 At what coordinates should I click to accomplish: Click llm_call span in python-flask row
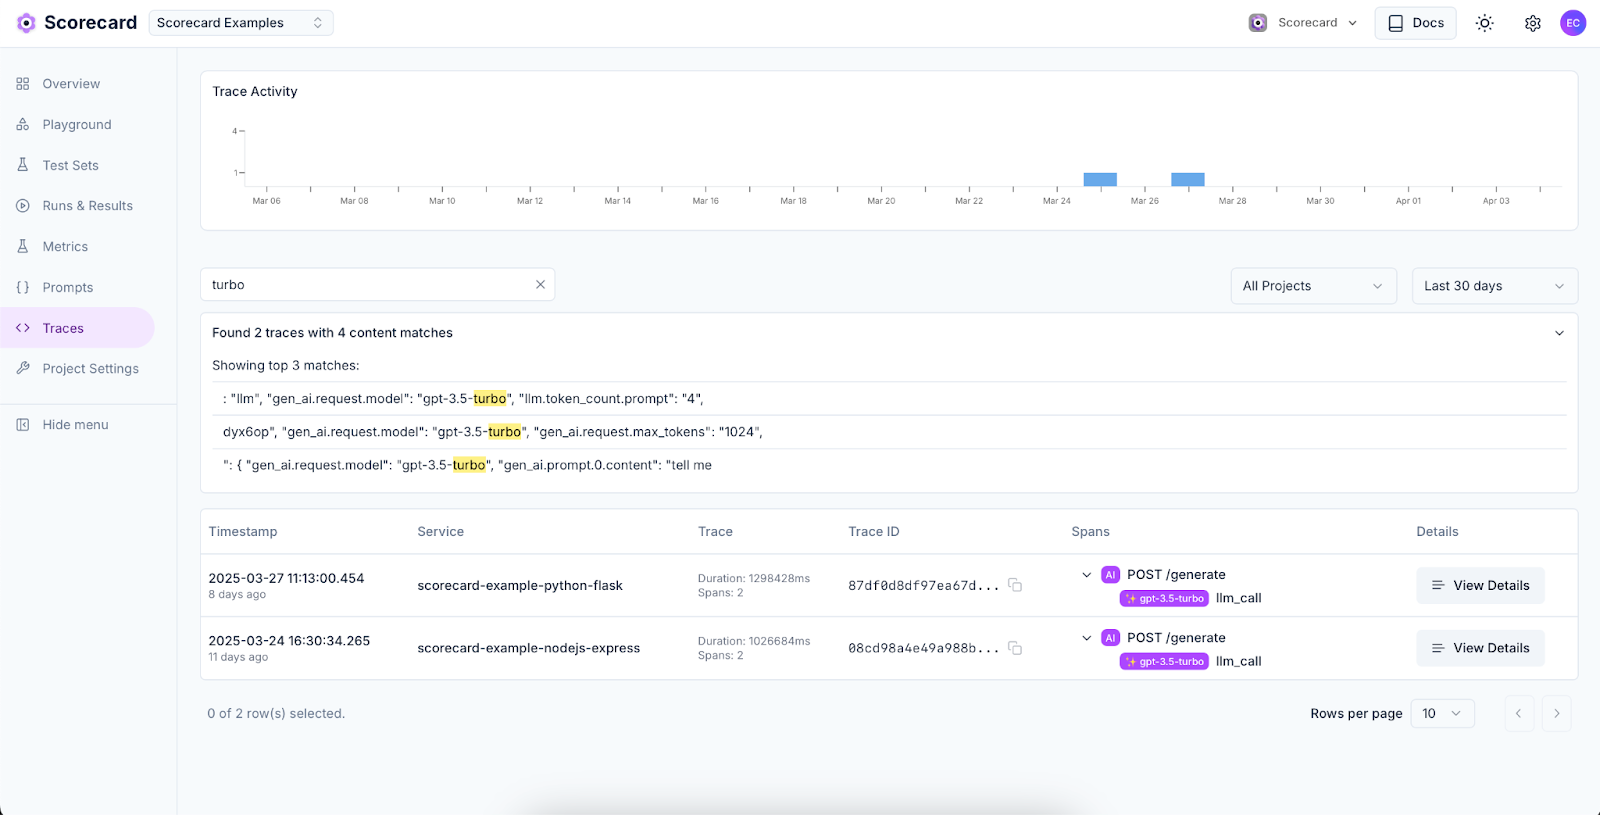coord(1238,598)
